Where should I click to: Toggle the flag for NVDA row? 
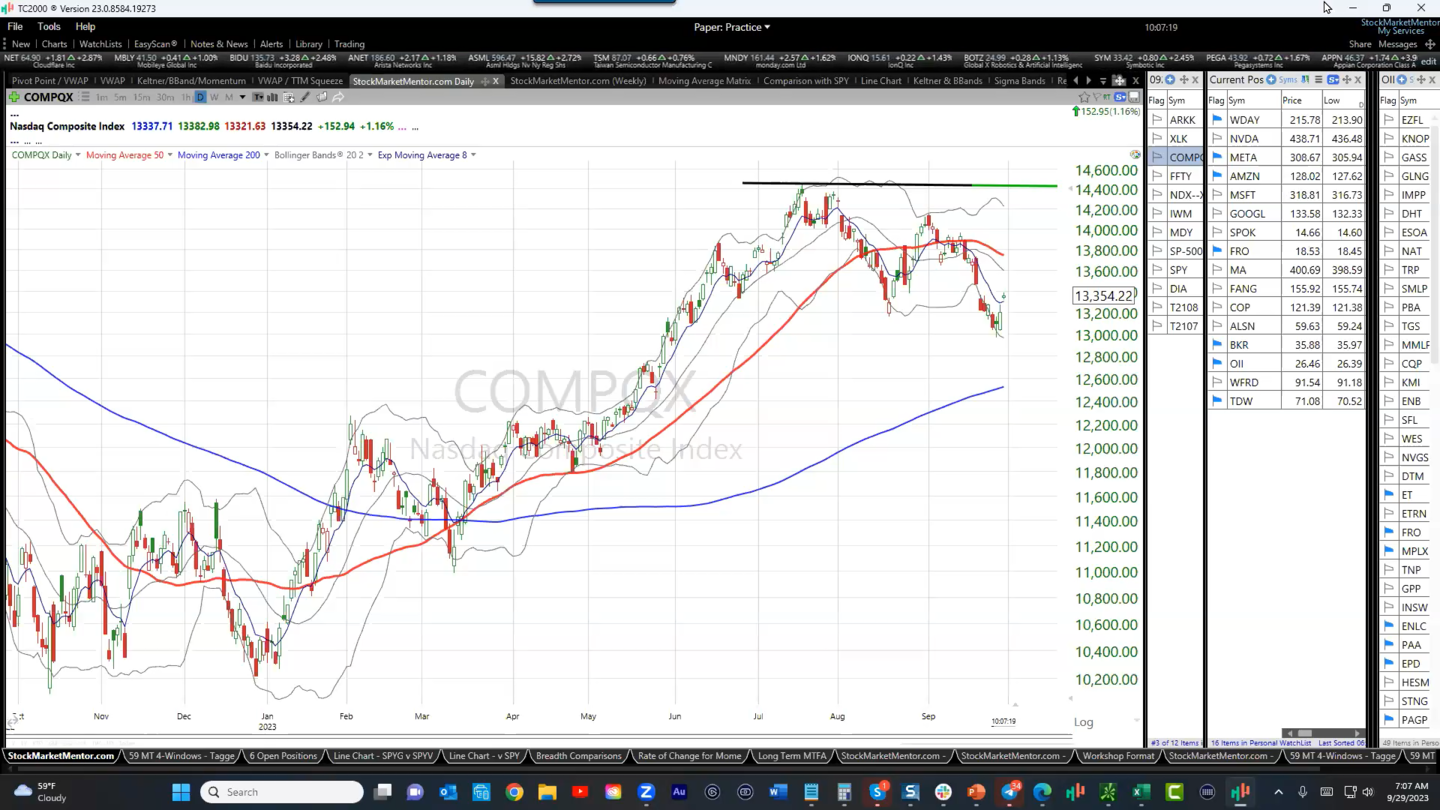[1217, 139]
